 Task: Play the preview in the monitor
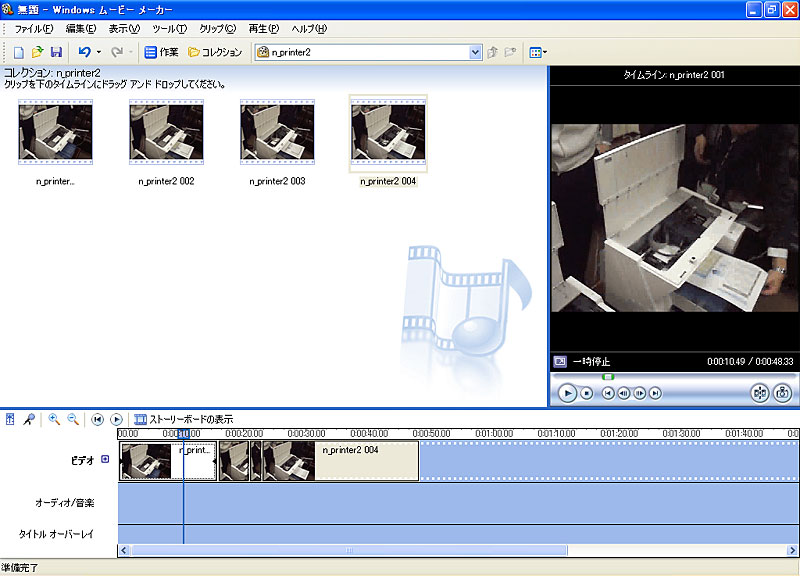[567, 393]
